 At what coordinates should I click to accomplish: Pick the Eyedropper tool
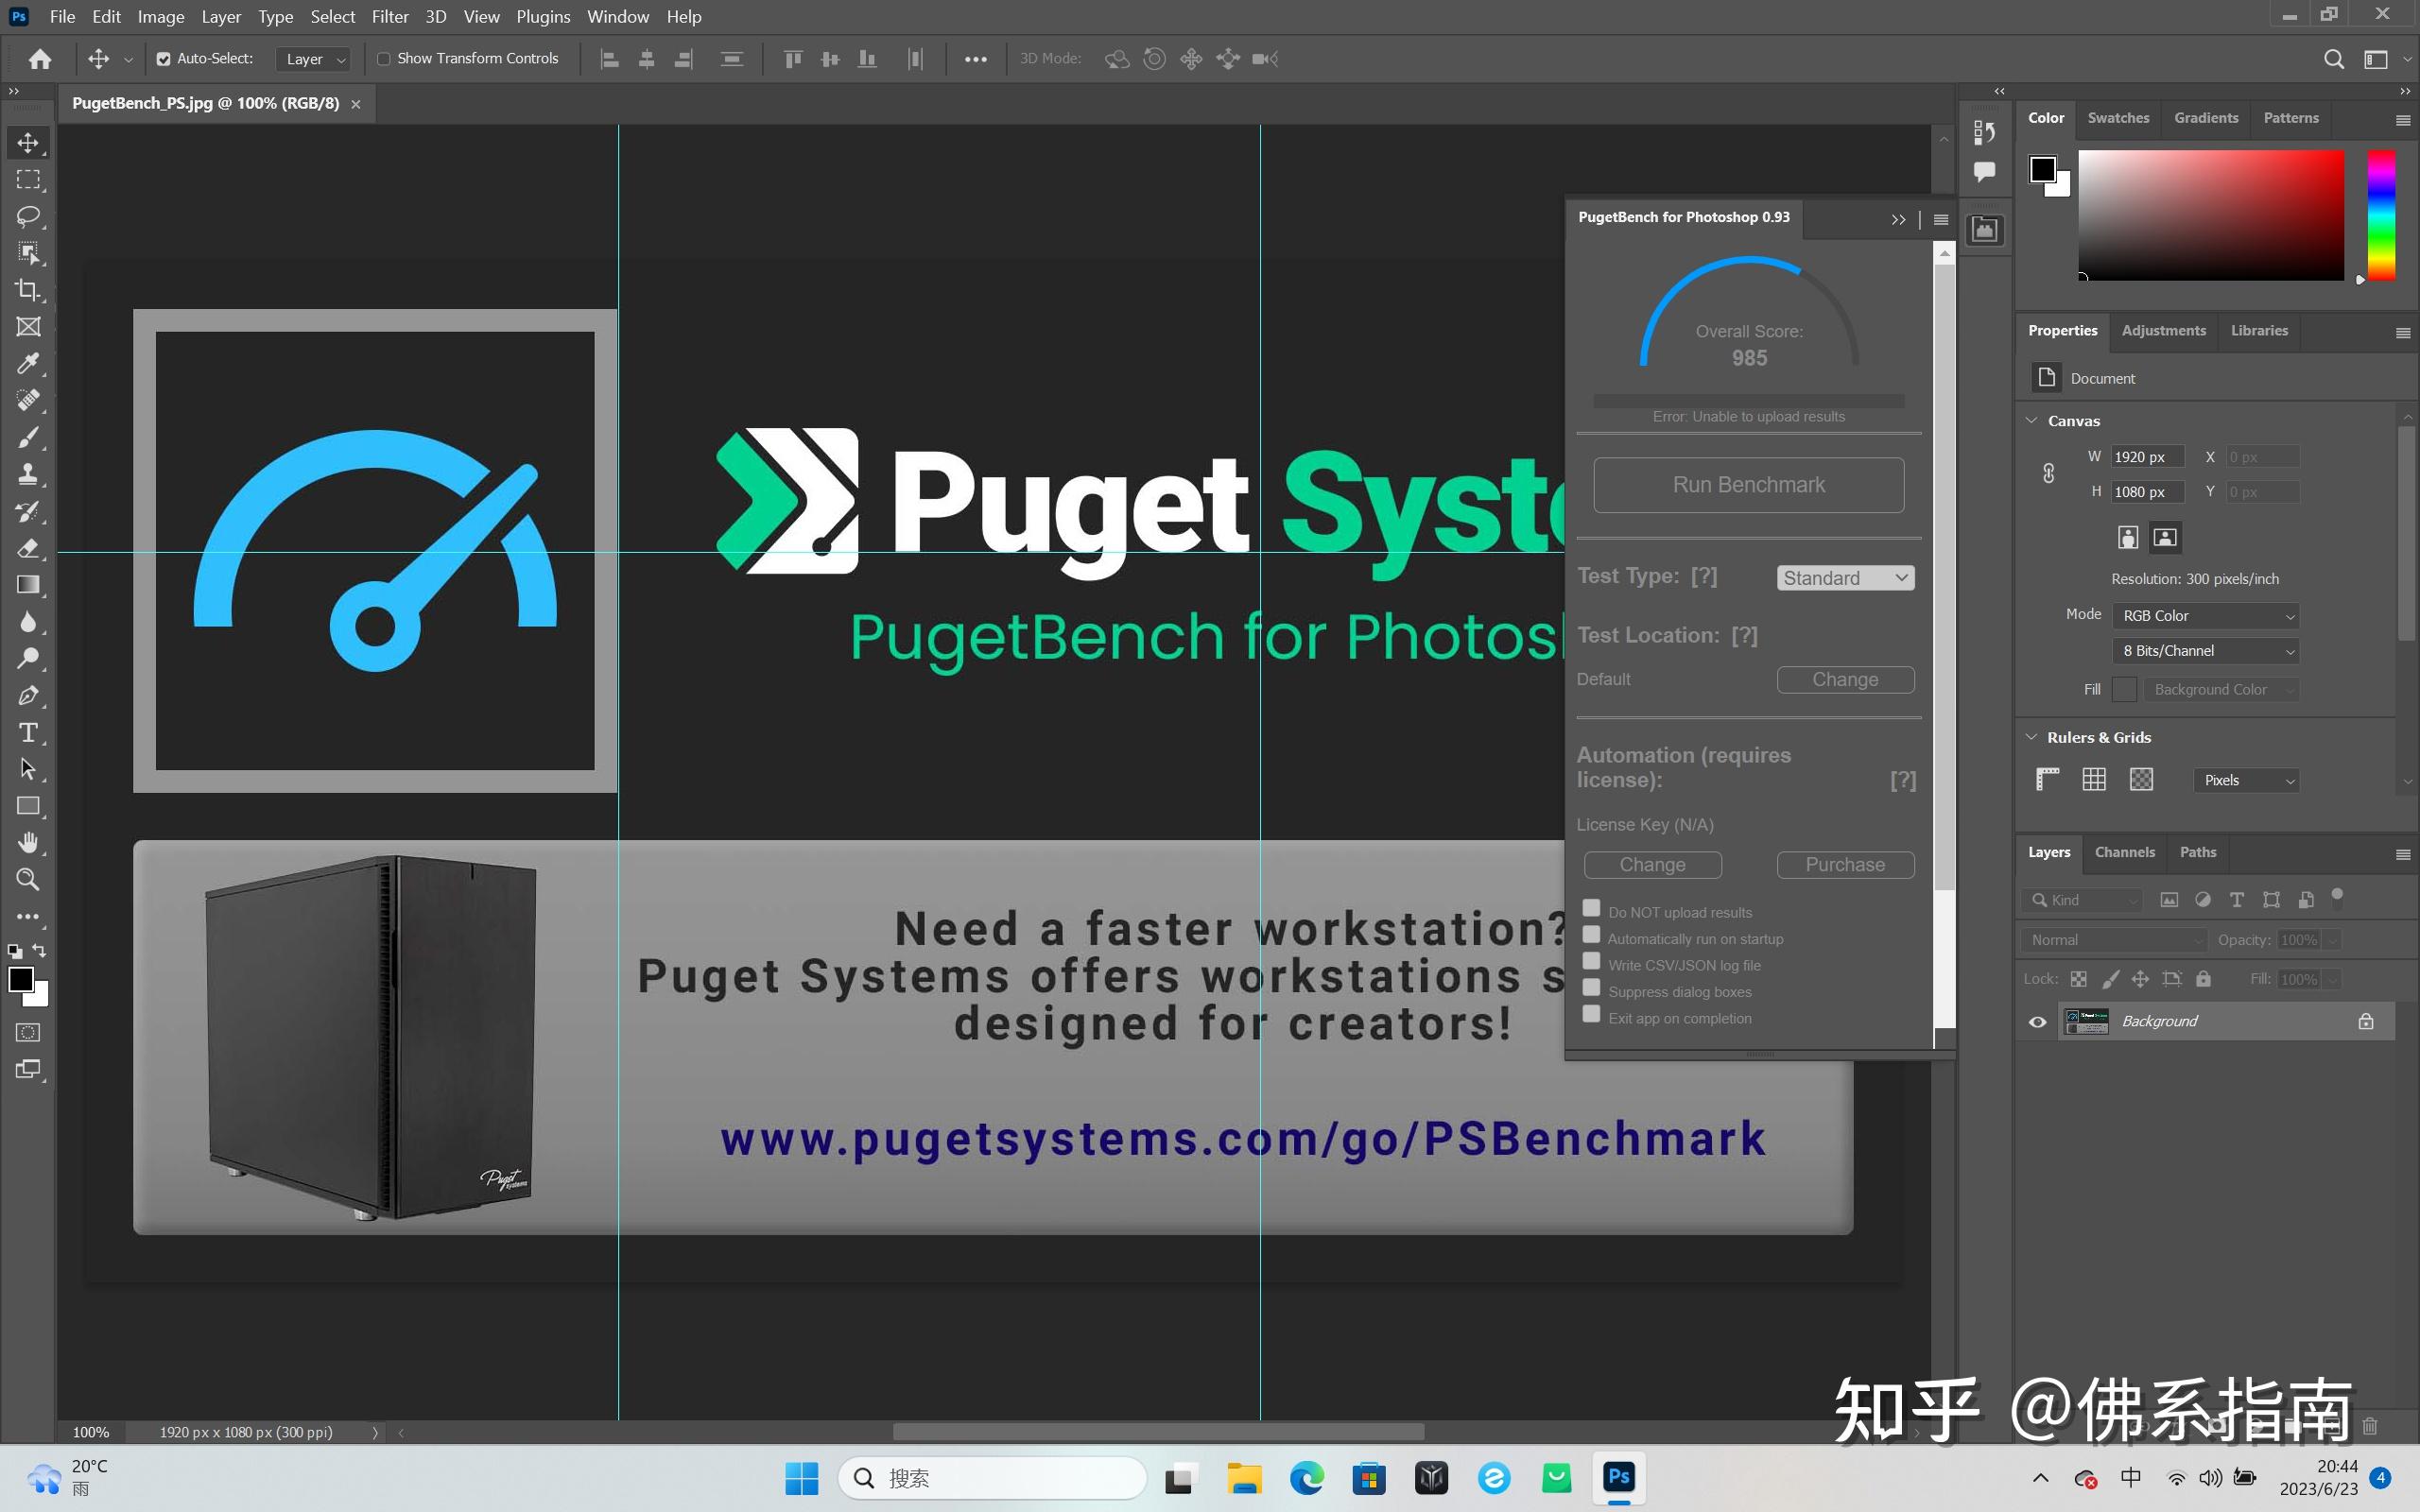click(x=28, y=364)
